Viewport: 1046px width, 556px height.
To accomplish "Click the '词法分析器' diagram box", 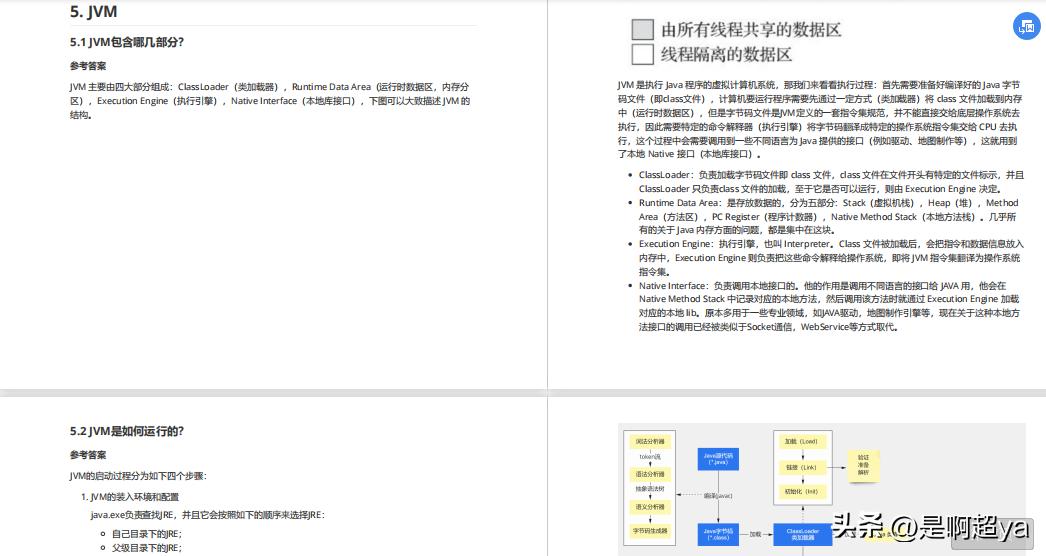I will coord(650,441).
